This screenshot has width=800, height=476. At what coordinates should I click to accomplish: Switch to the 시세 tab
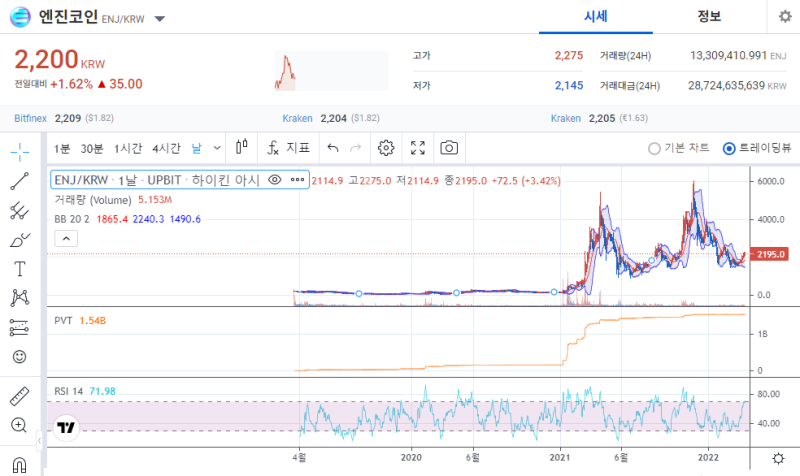tap(596, 16)
